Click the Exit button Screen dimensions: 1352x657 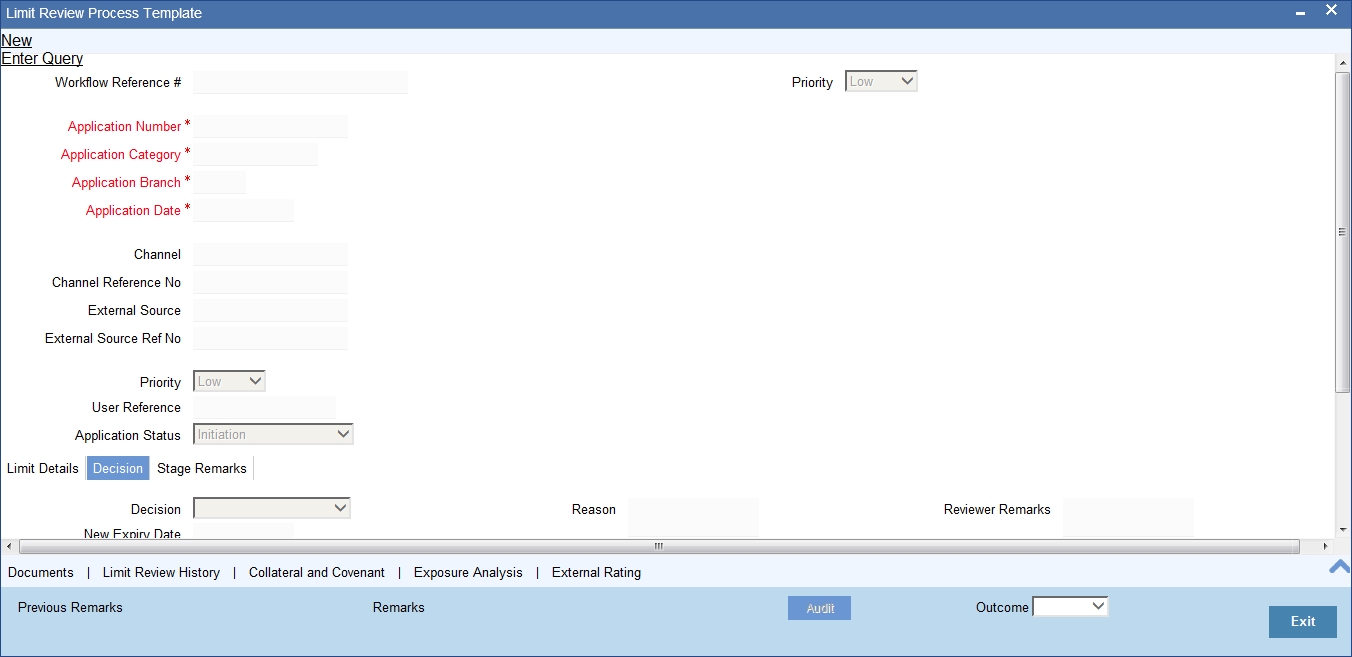[x=1303, y=621]
